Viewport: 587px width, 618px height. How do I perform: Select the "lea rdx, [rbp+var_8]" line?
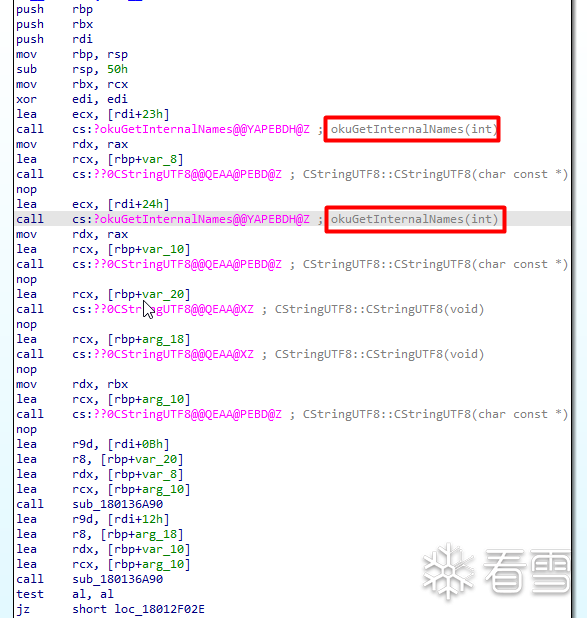(x=100, y=474)
